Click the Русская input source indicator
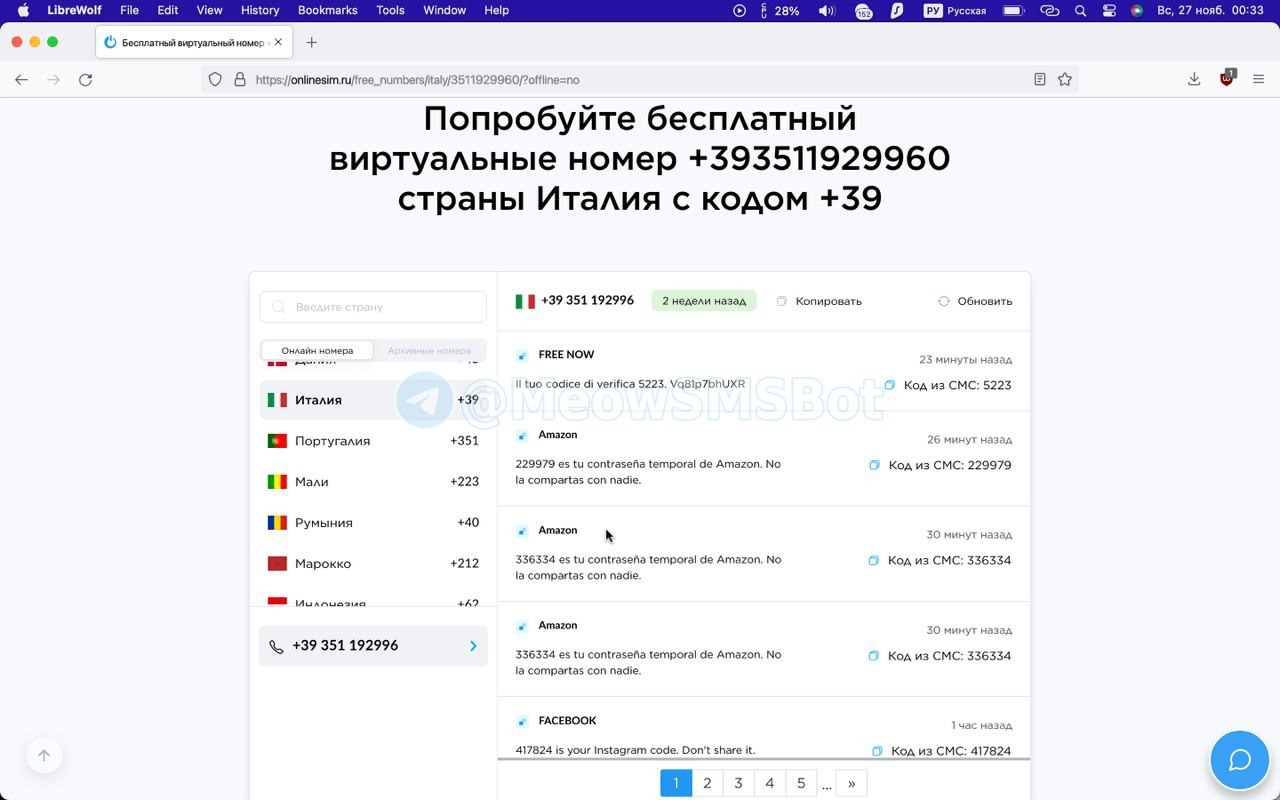This screenshot has width=1280, height=800. click(x=955, y=10)
